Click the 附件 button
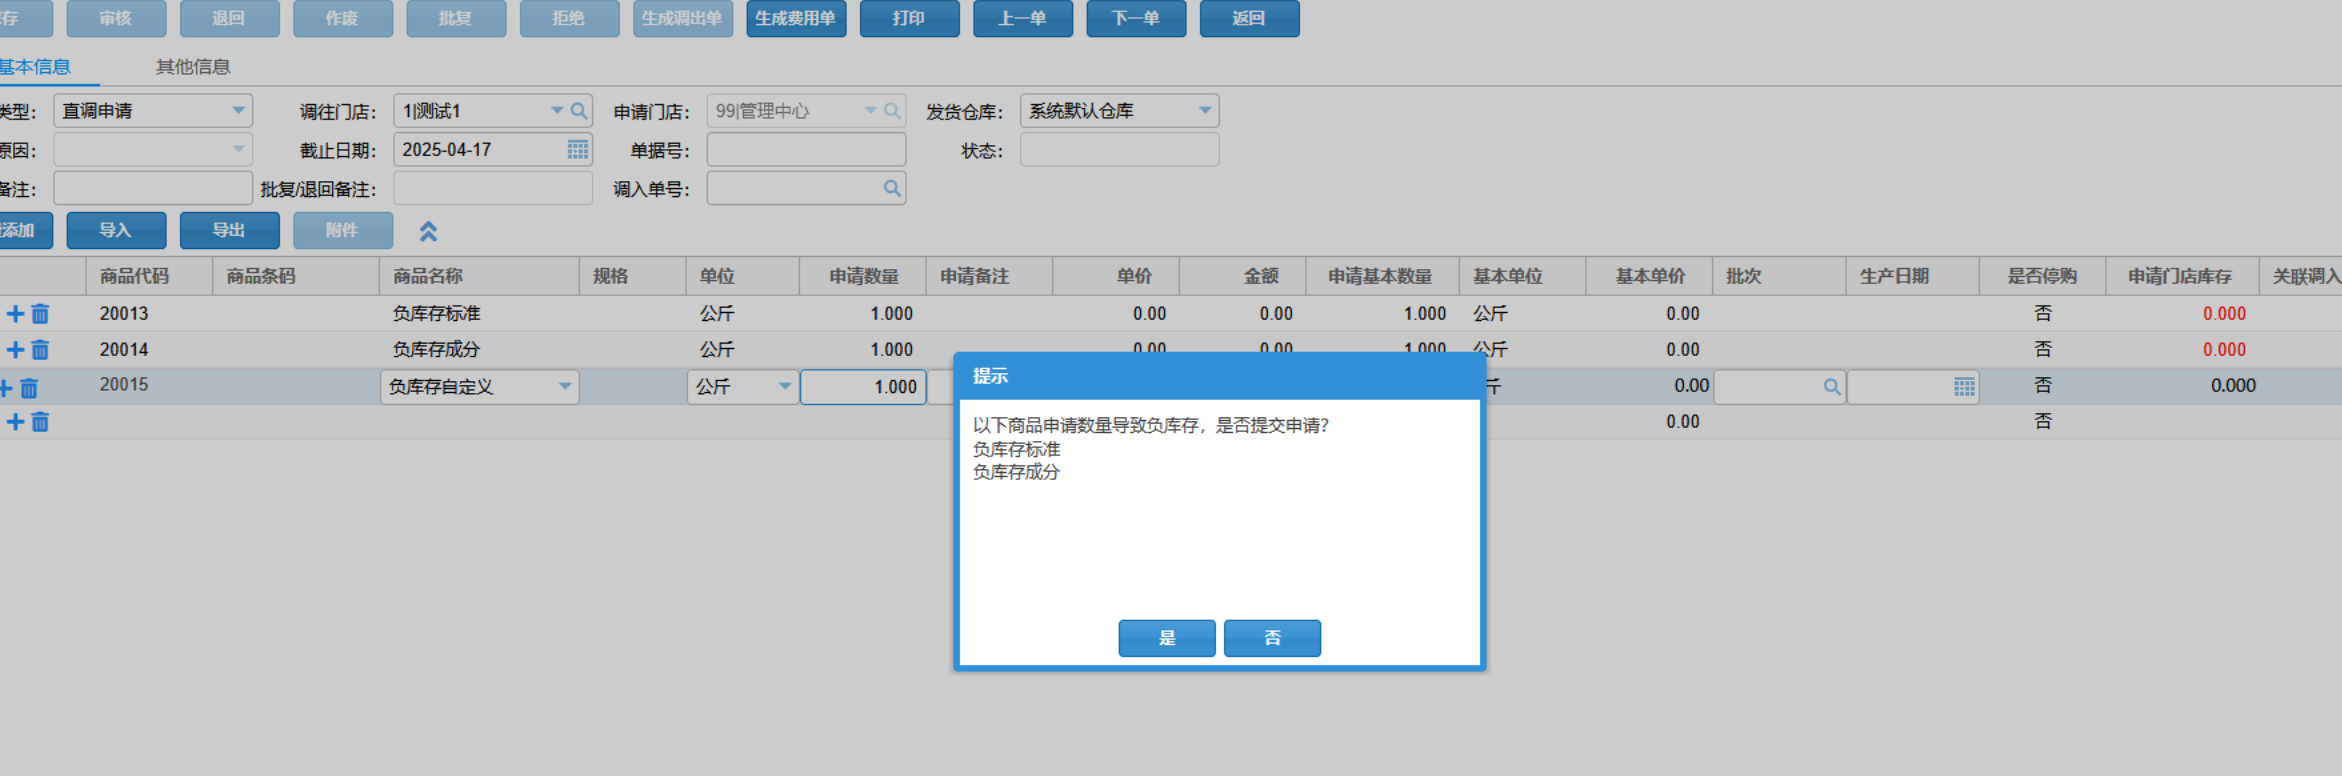Viewport: 2342px width, 776px height. click(343, 230)
